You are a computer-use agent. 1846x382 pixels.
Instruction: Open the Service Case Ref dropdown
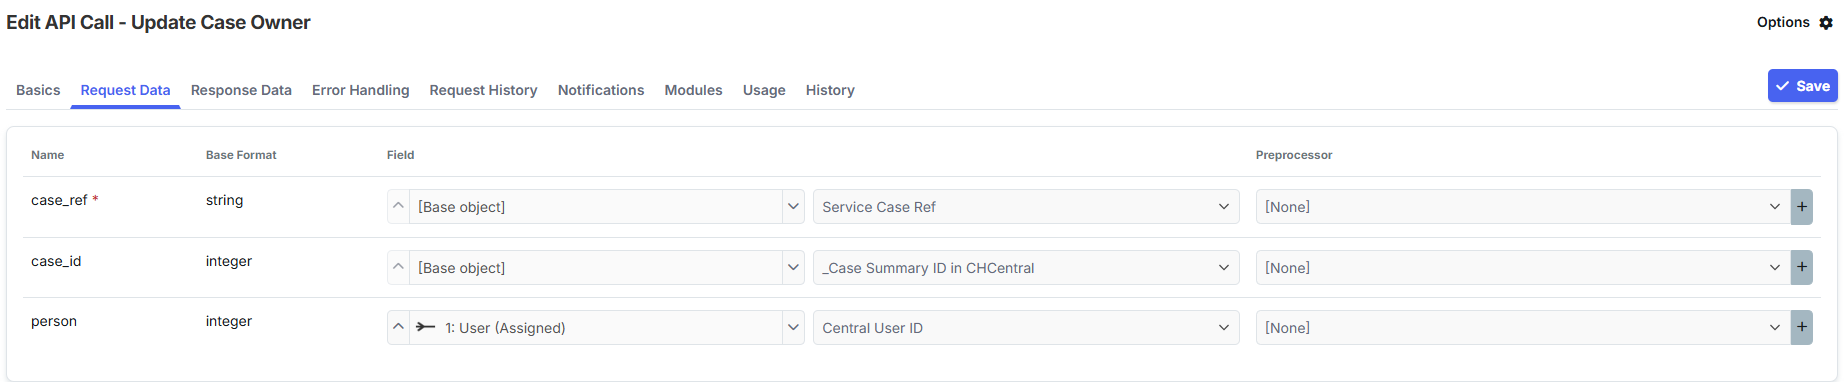tap(1026, 207)
